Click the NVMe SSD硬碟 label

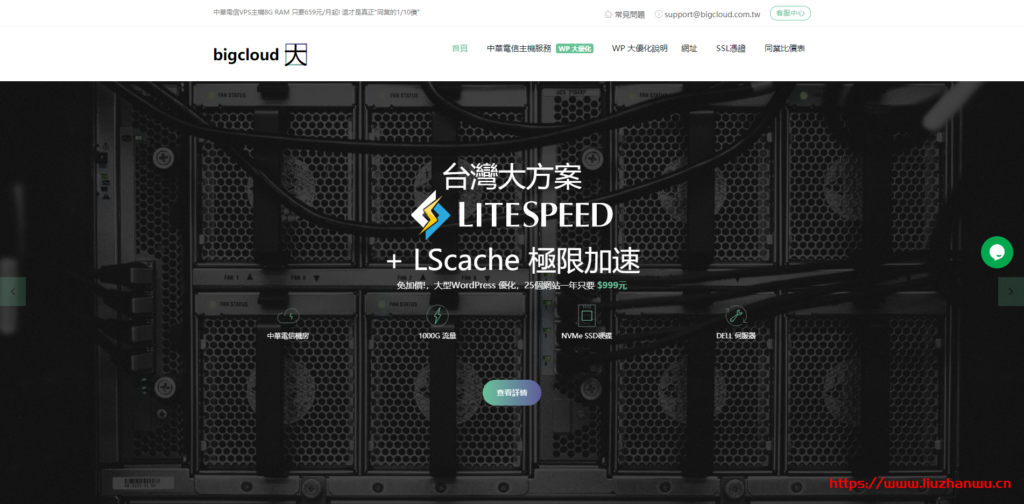[x=586, y=336]
